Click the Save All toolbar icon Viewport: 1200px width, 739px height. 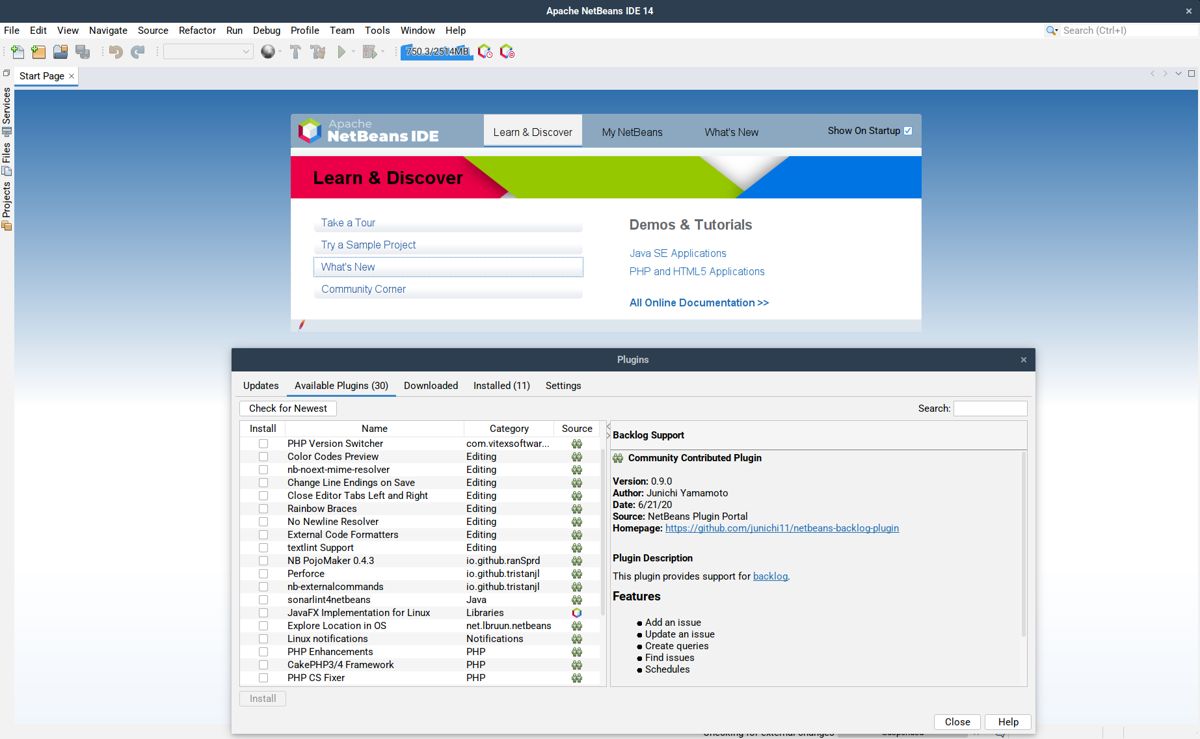pos(82,52)
